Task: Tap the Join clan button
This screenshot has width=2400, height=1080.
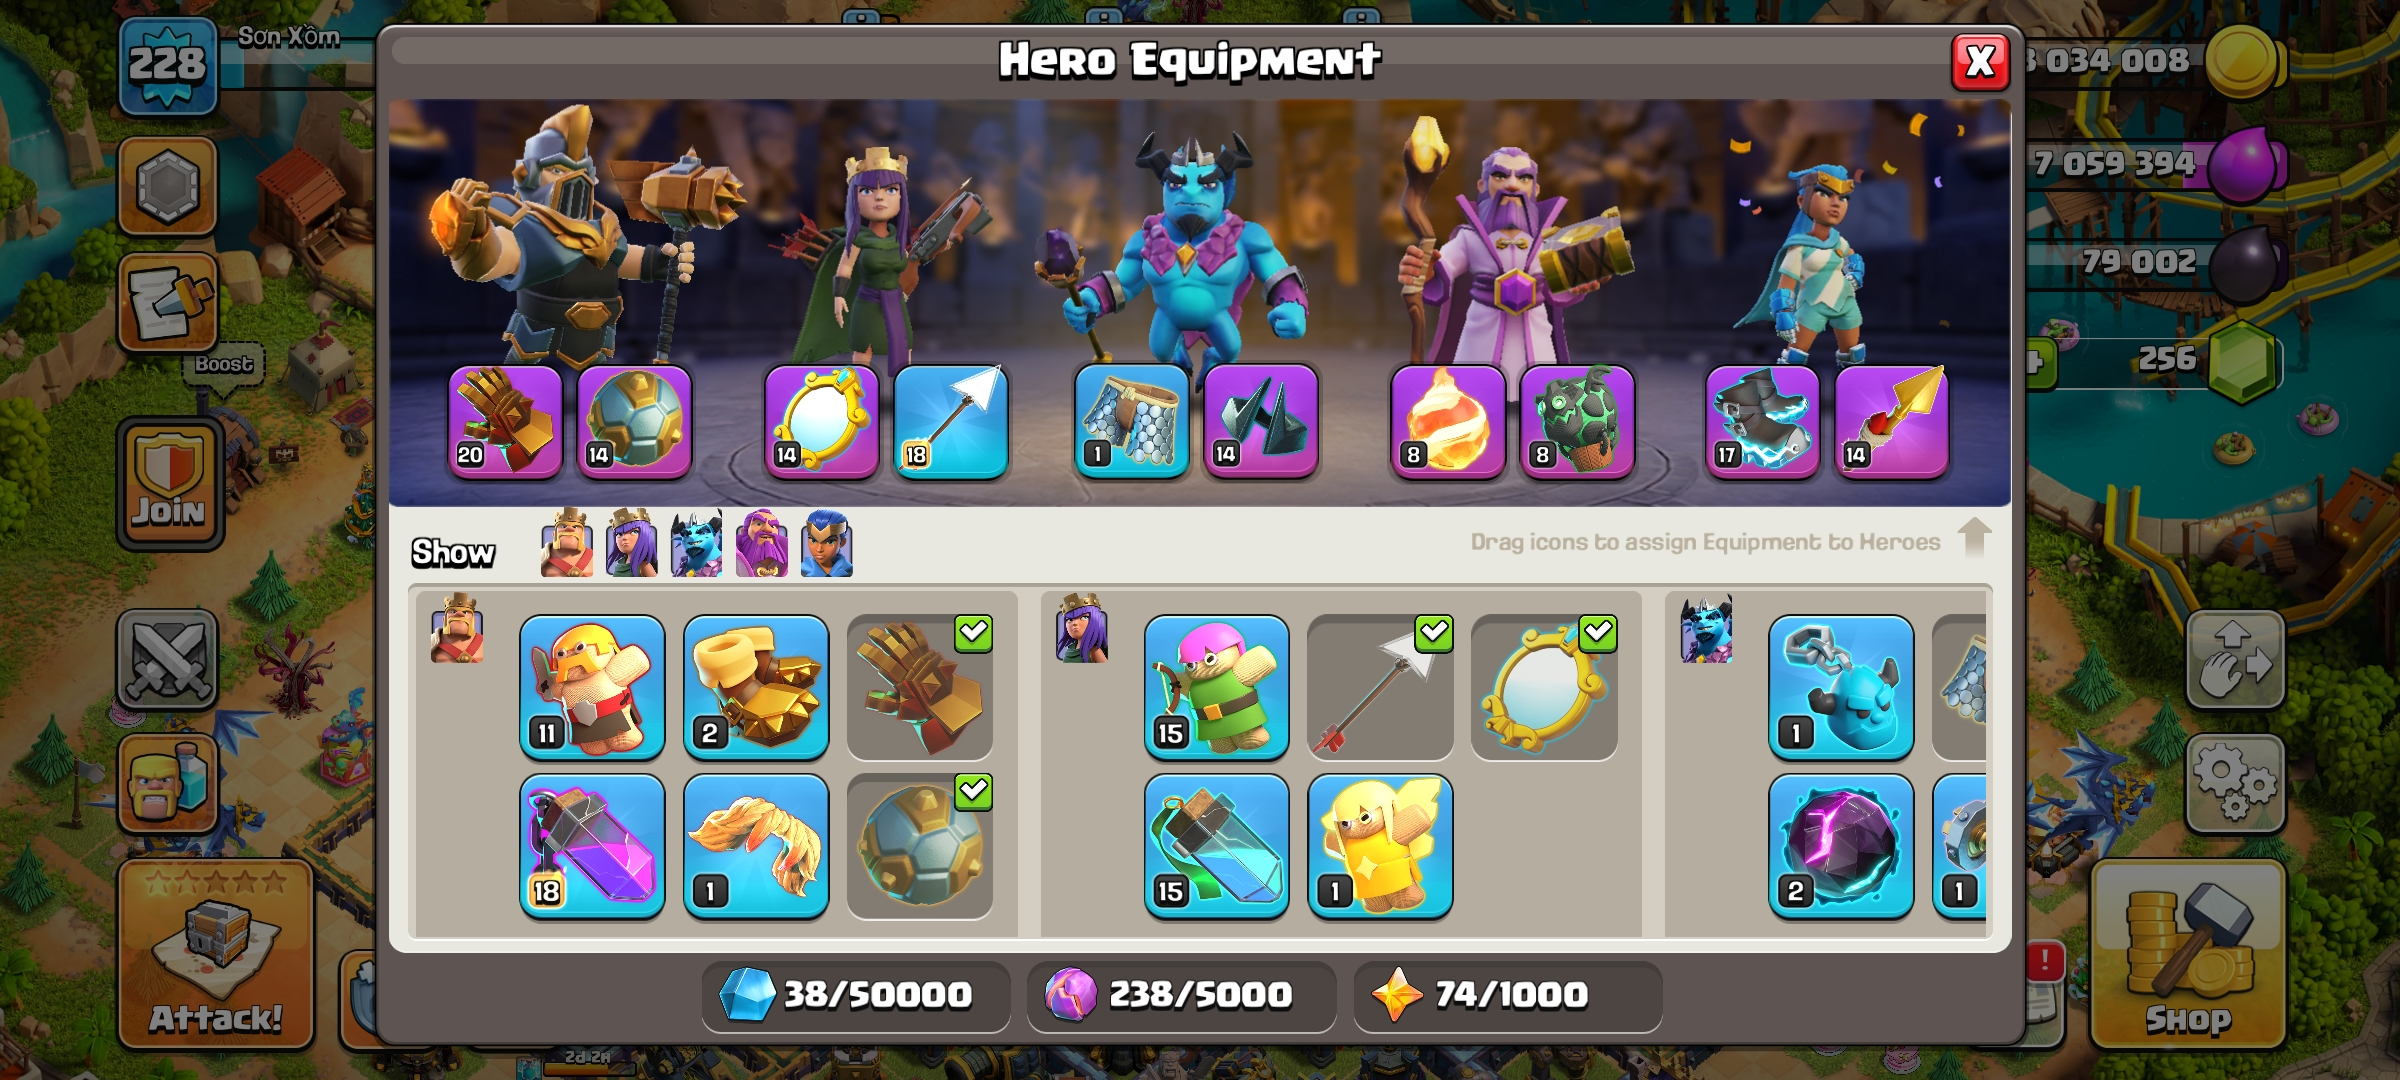Action: pyautogui.click(x=170, y=484)
